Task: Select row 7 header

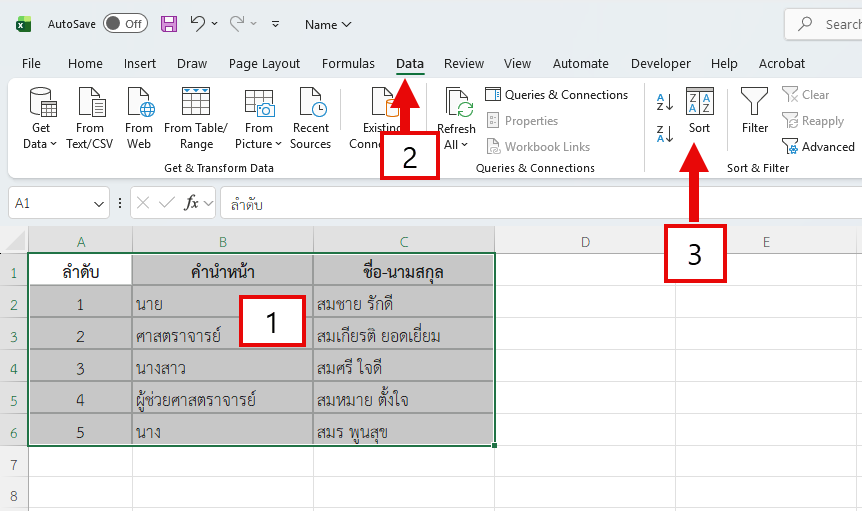Action: tap(14, 465)
